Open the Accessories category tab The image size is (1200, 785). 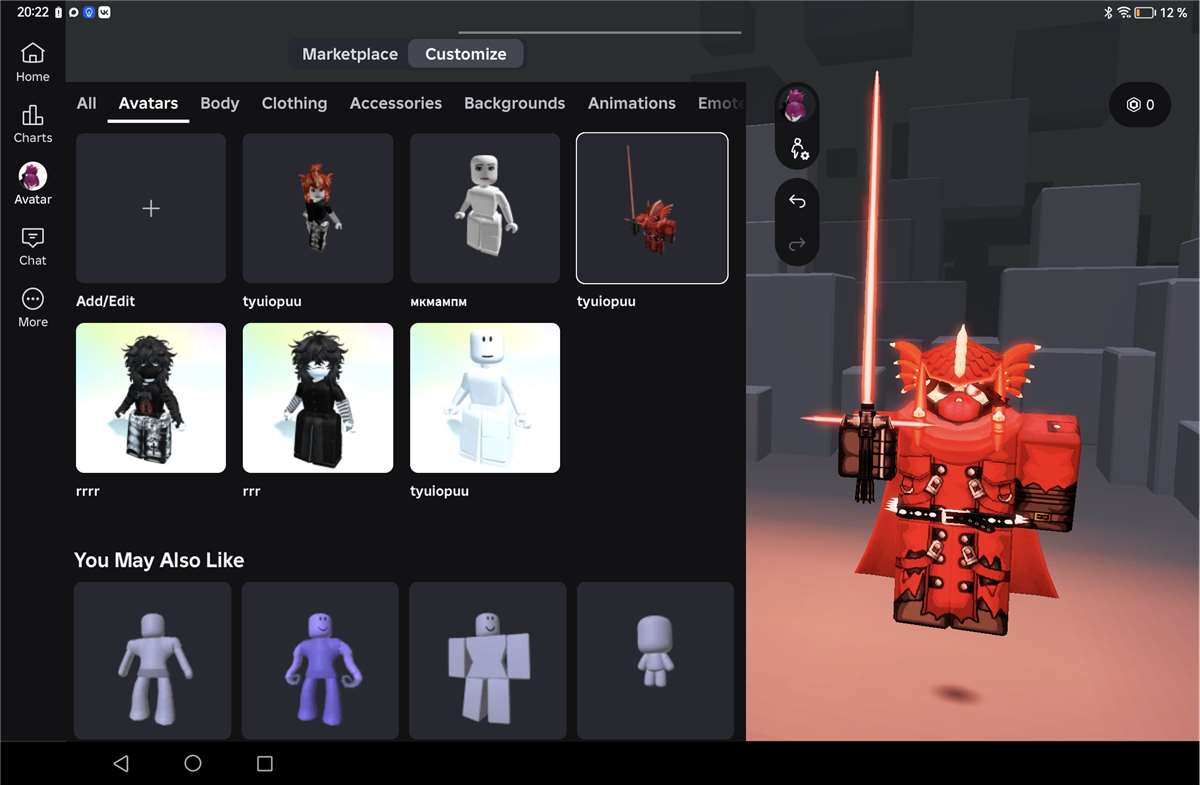pos(396,103)
